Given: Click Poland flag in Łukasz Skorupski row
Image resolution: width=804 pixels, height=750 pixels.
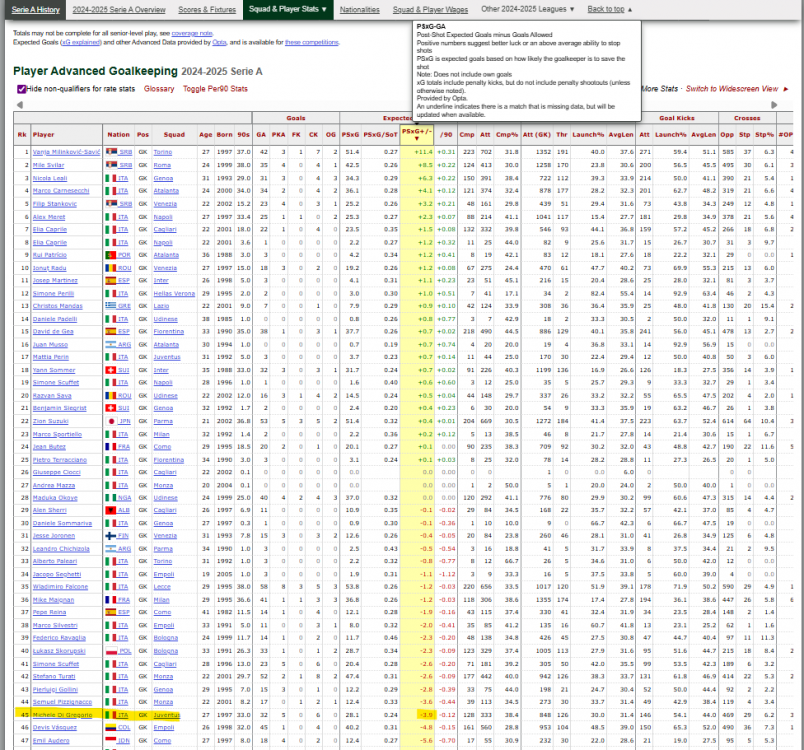Looking at the screenshot, I should coord(111,651).
